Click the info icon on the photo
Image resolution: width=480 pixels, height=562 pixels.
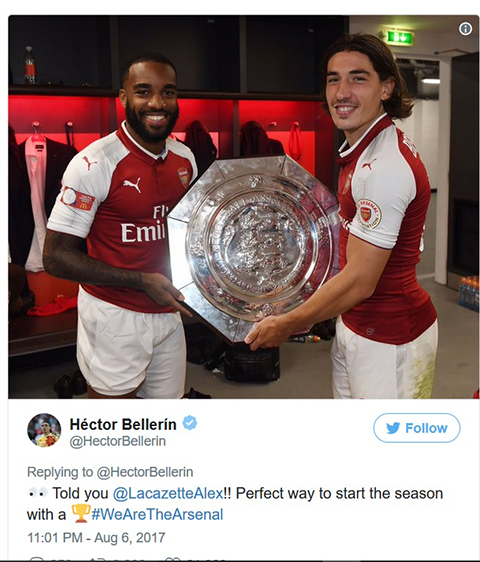point(465,29)
